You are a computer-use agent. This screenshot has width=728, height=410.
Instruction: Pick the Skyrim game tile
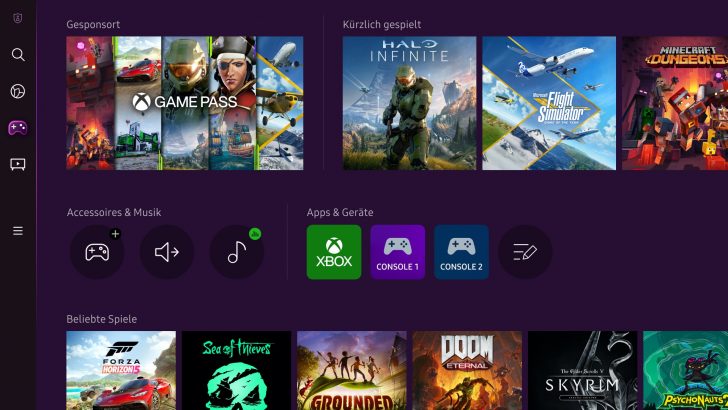click(x=583, y=371)
